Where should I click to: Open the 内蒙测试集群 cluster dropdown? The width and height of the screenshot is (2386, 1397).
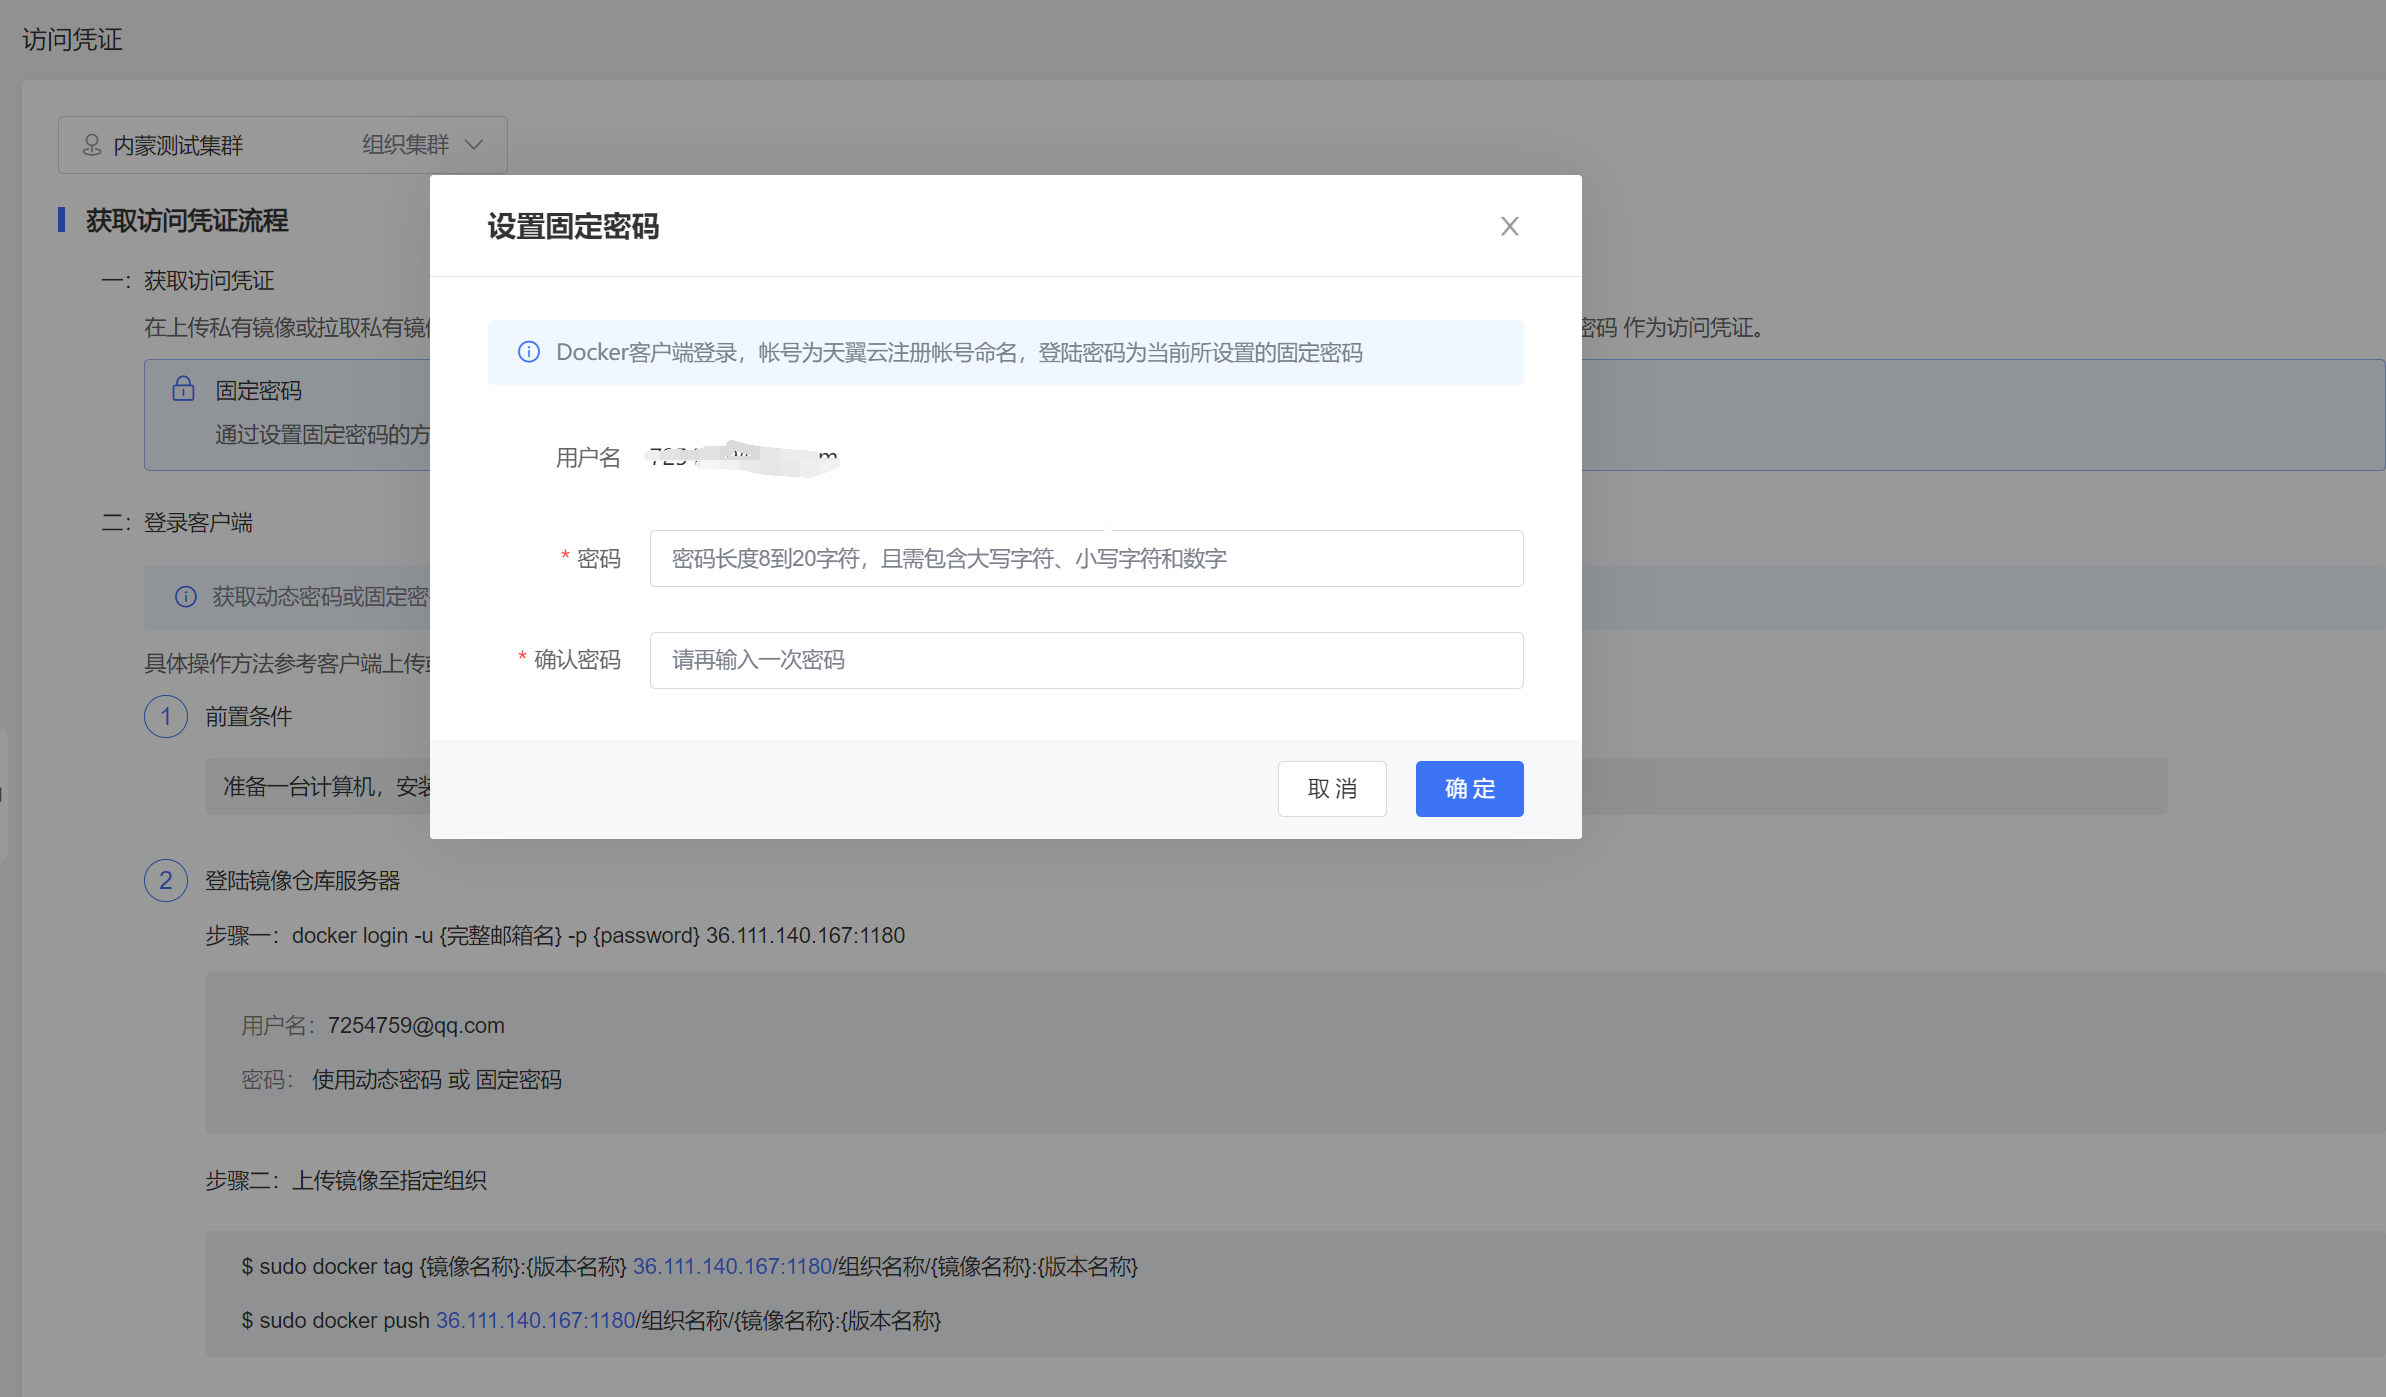point(282,145)
